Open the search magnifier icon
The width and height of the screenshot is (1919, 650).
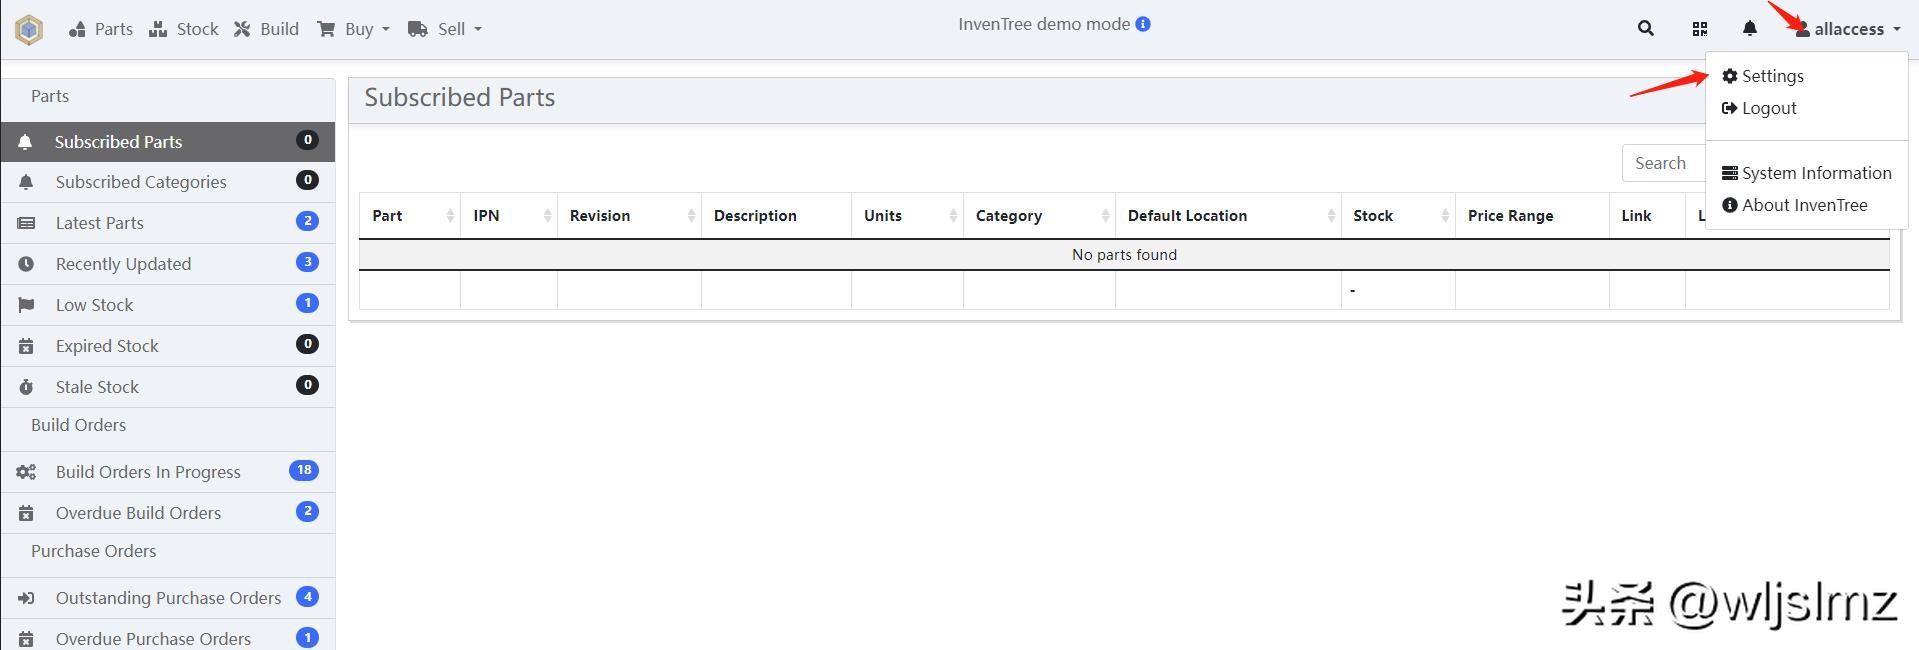(x=1645, y=29)
